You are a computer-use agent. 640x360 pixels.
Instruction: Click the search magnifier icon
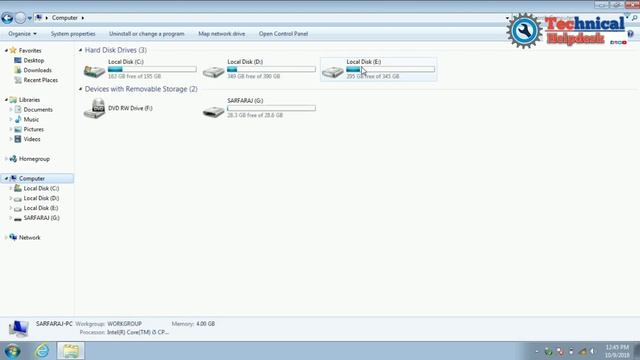pyautogui.click(x=634, y=18)
